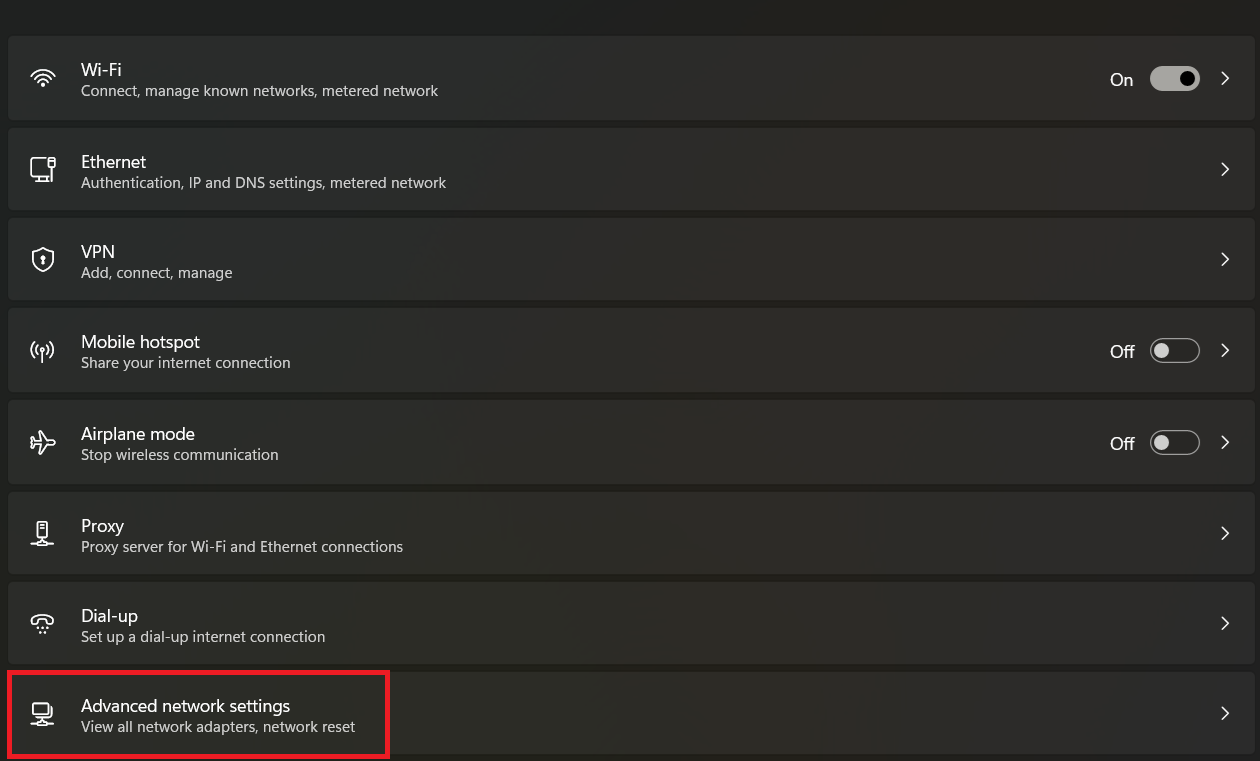Viewport: 1260px width, 761px height.
Task: Click the Wi-Fi signal icon
Action: point(42,79)
